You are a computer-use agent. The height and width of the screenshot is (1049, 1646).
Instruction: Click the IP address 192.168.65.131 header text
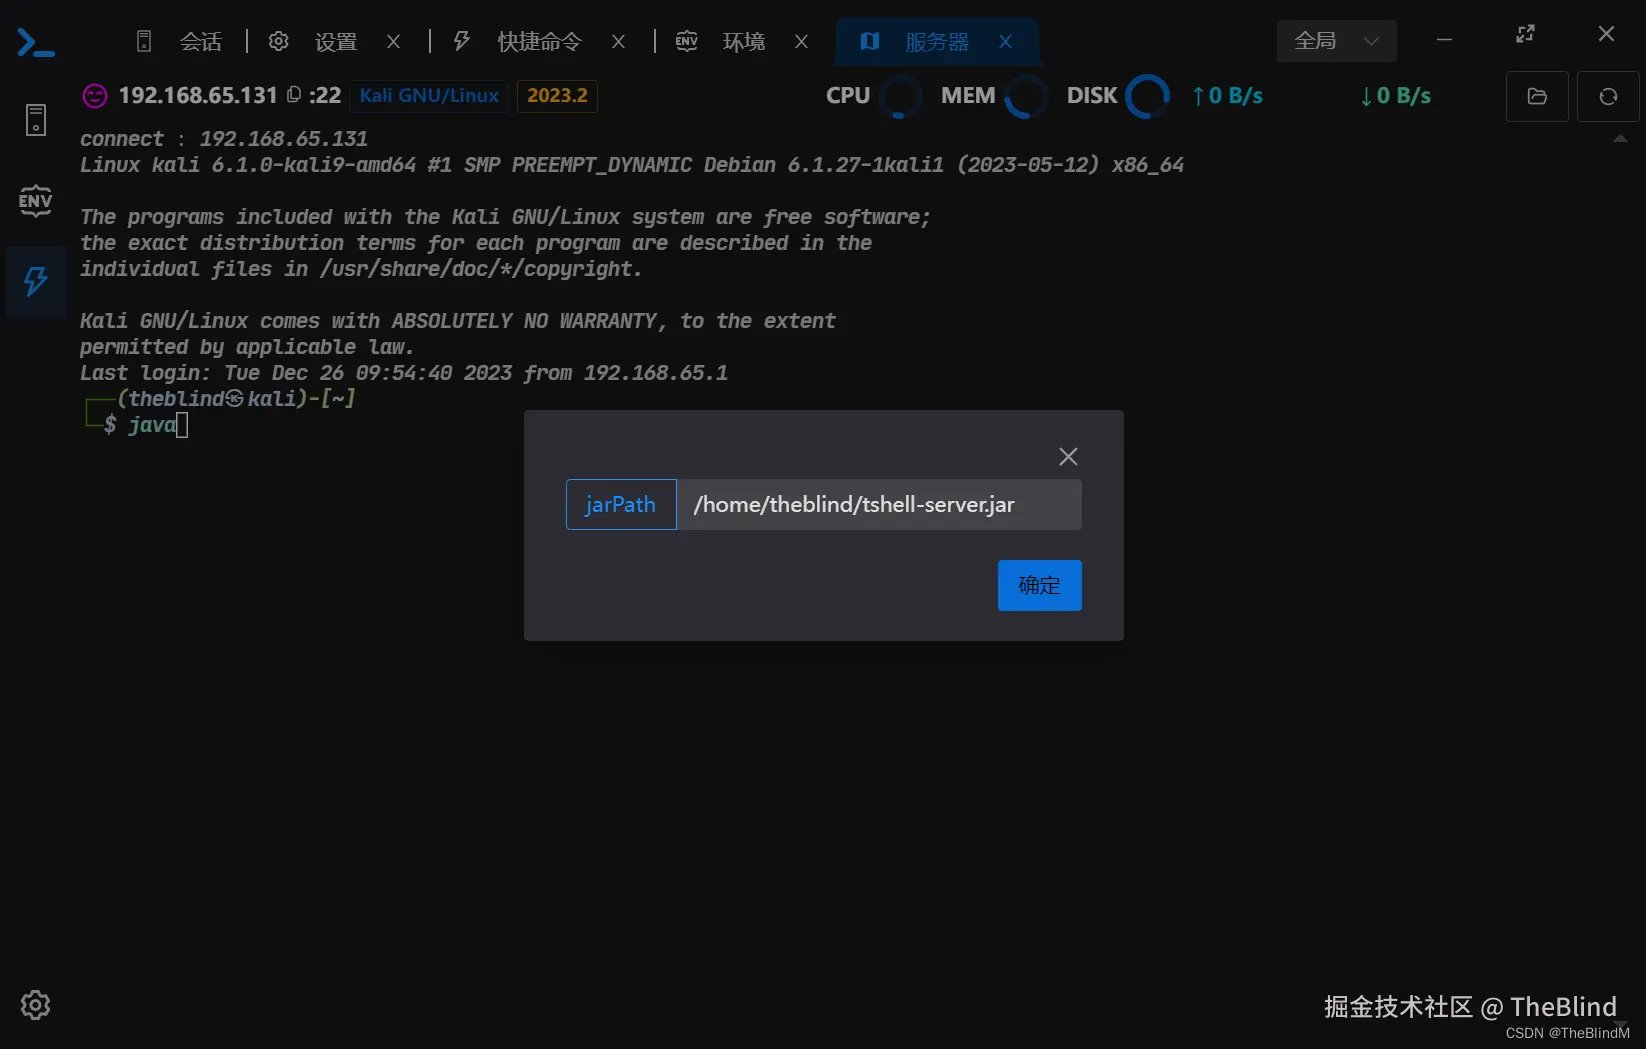click(198, 95)
